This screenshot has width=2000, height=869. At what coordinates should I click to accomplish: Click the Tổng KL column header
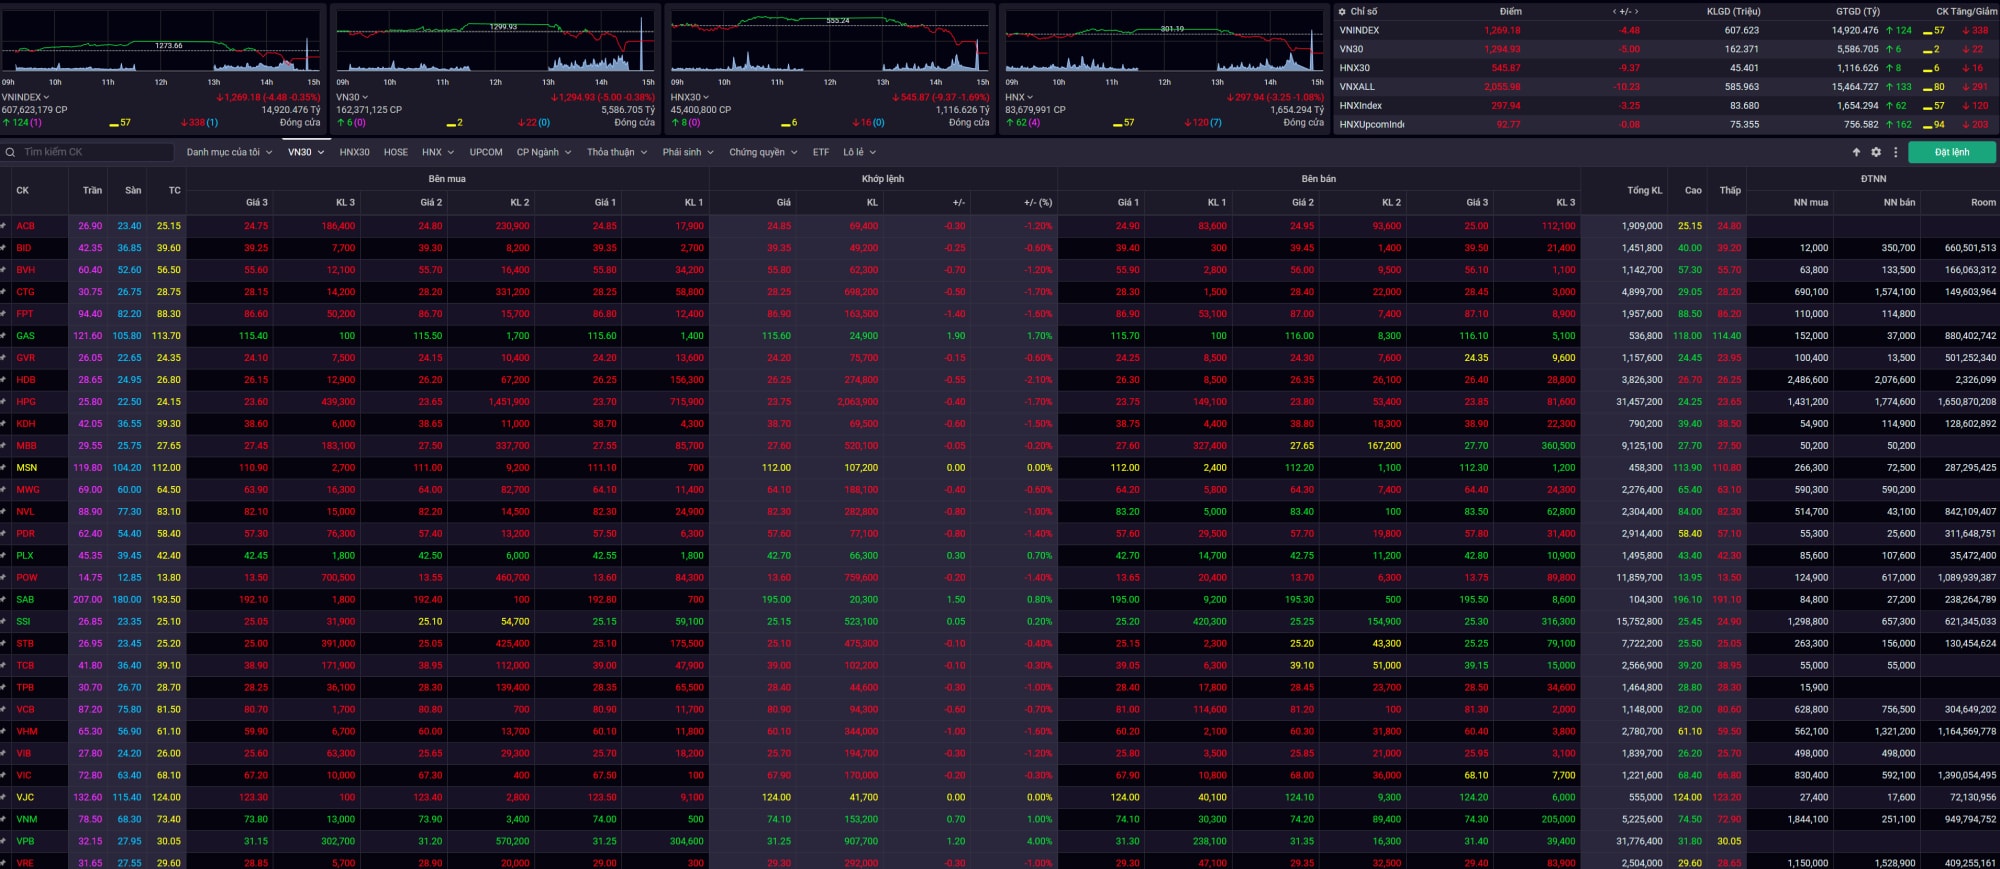(x=1644, y=190)
